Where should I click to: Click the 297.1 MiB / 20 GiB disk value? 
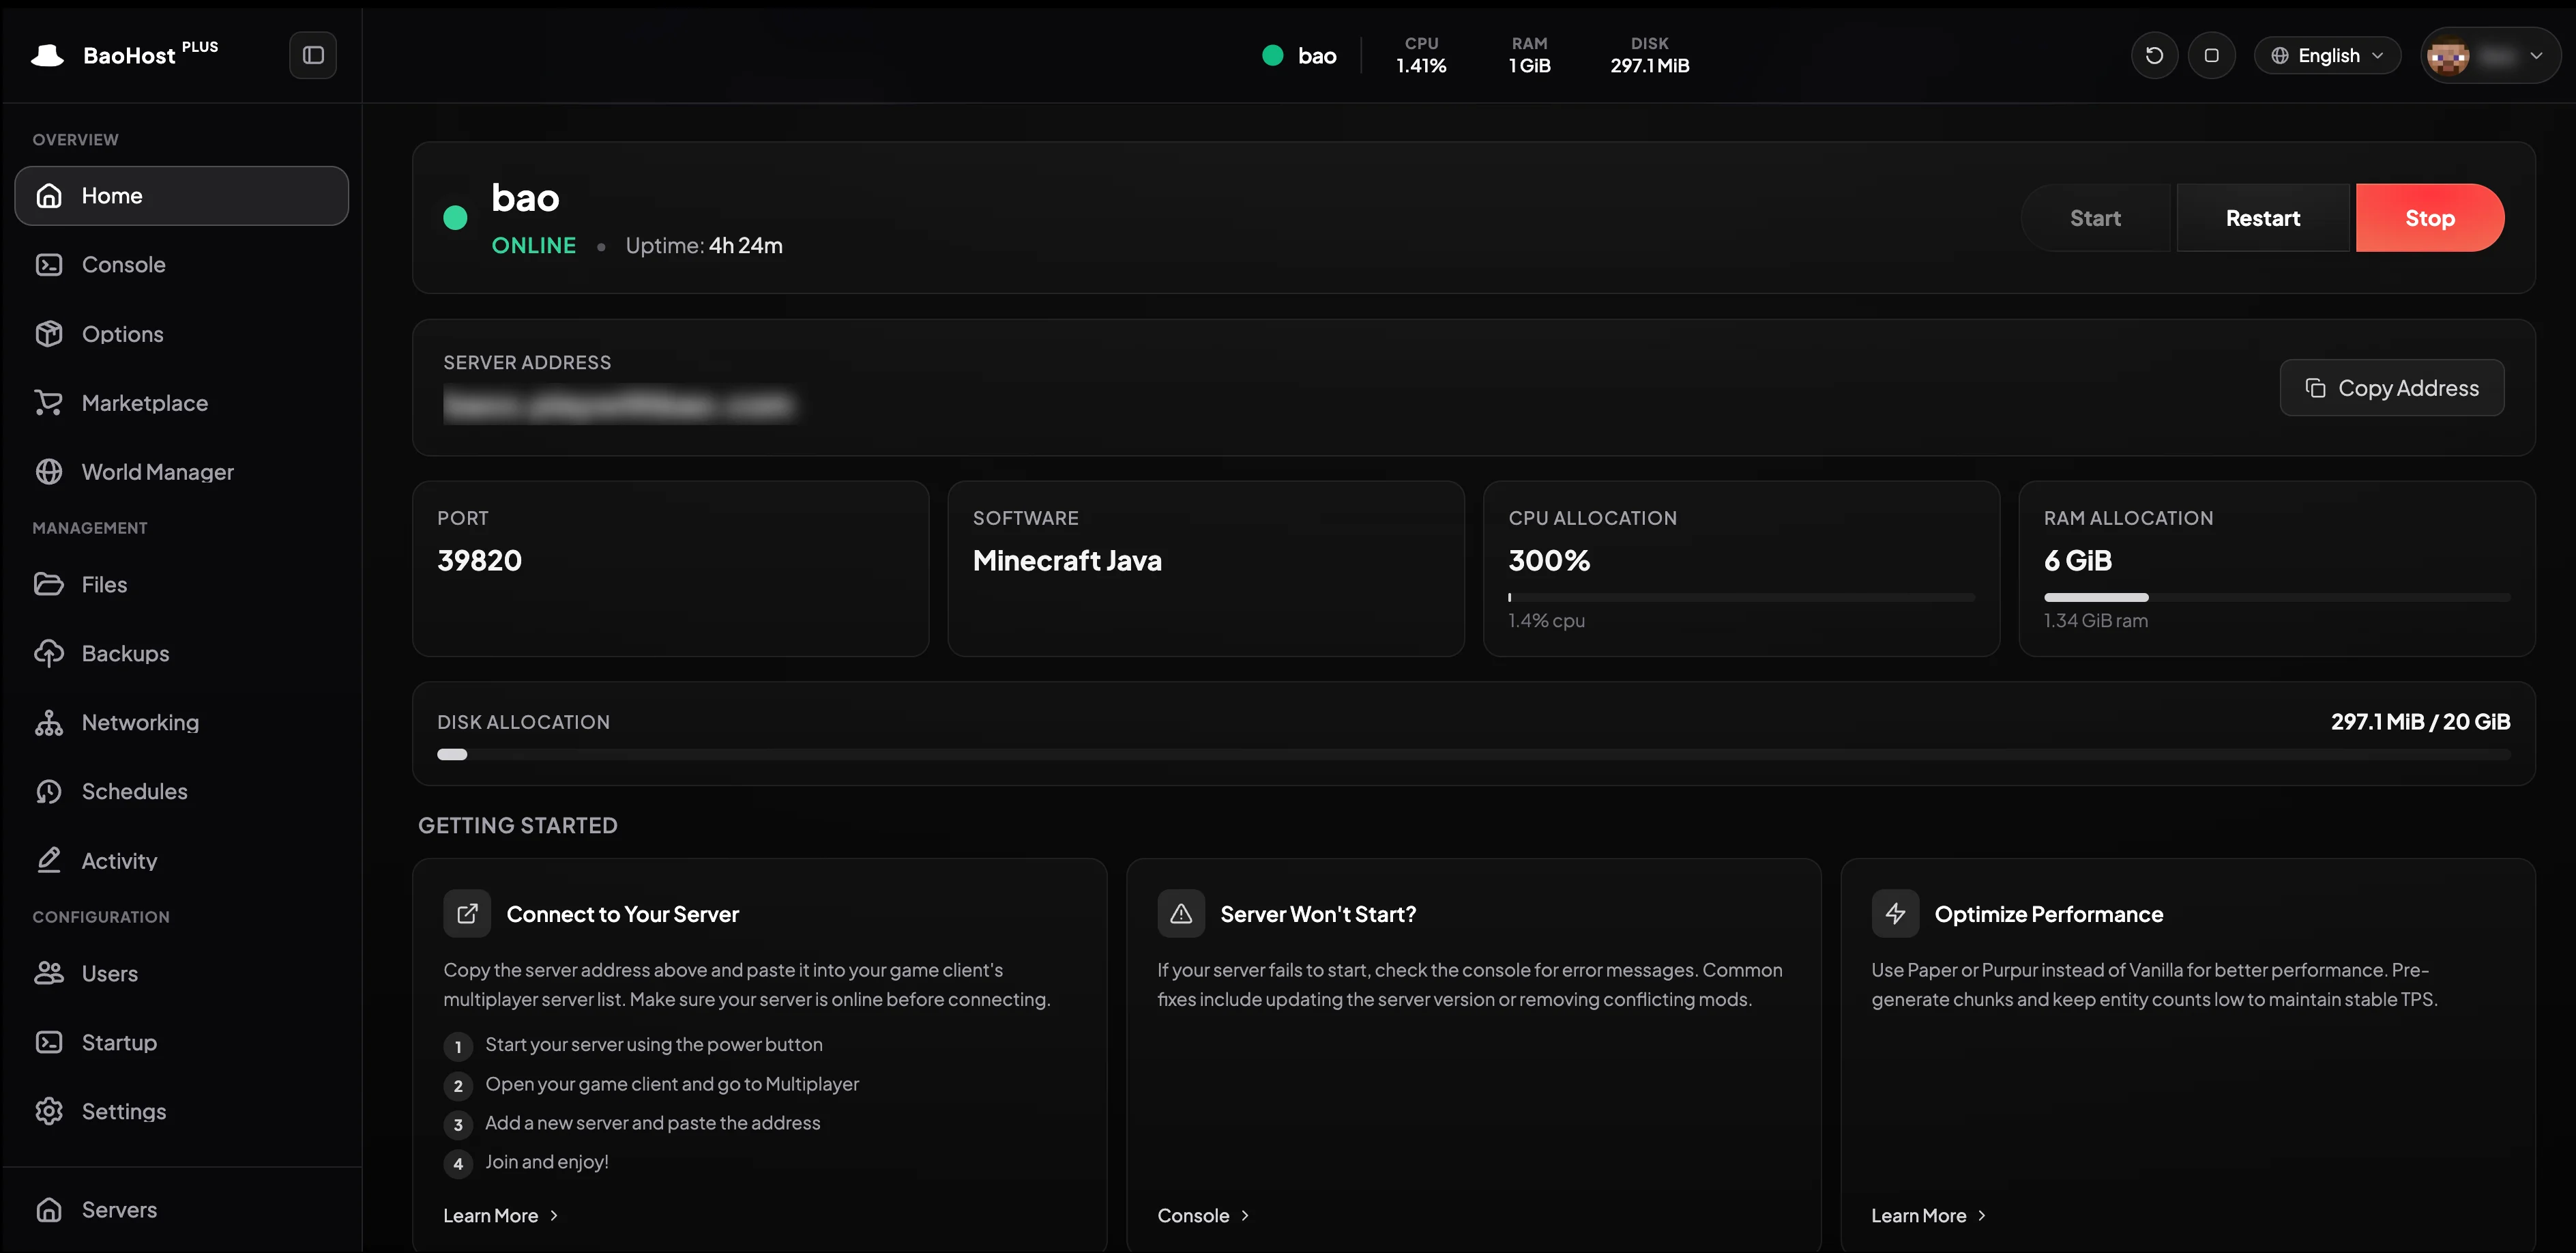pos(2420,721)
